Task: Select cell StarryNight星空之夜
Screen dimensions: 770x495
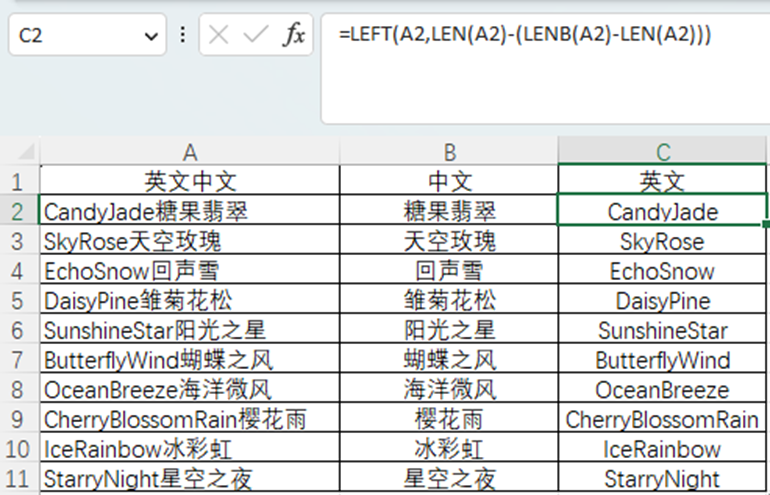Action: [190, 478]
